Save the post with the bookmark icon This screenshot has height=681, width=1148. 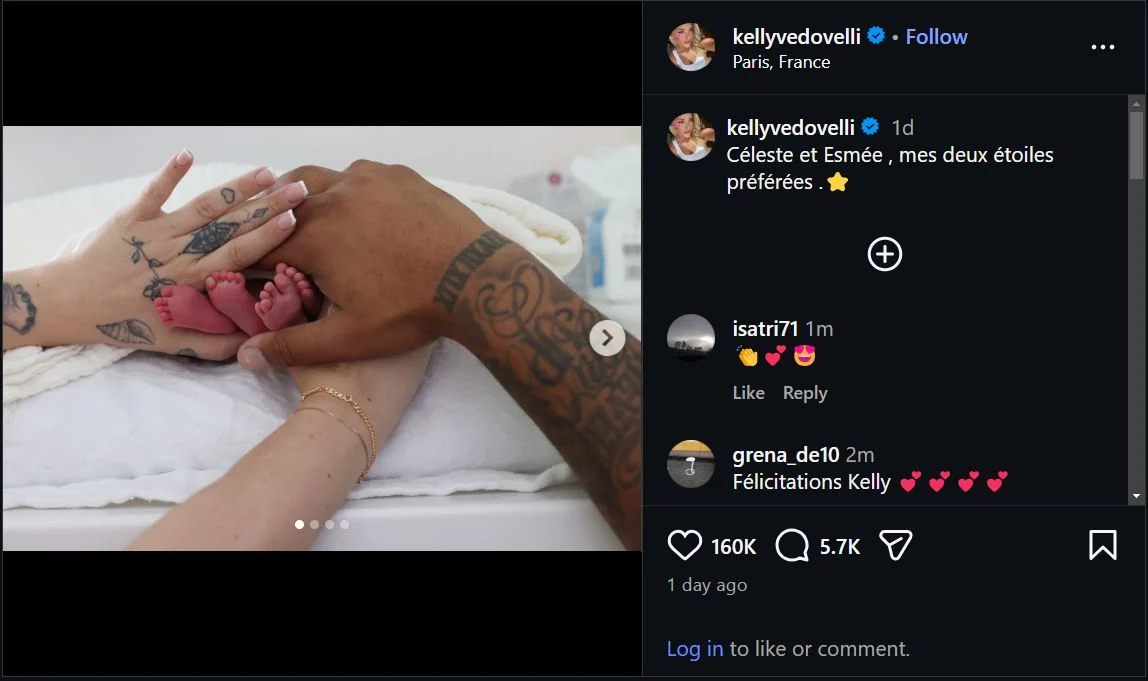click(x=1103, y=546)
